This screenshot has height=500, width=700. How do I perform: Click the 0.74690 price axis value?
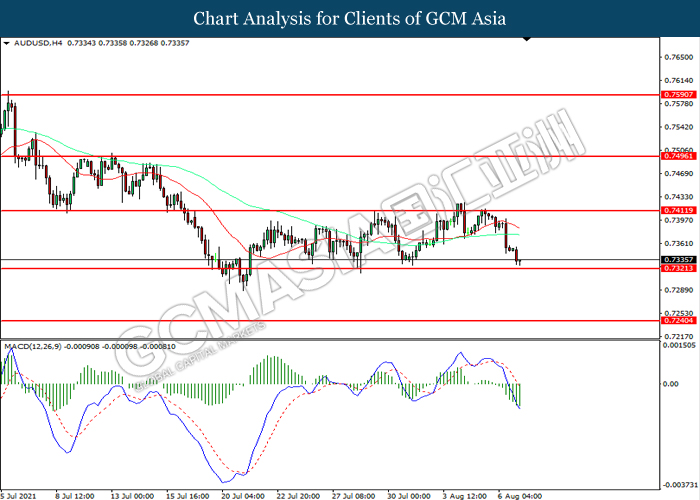pyautogui.click(x=679, y=174)
